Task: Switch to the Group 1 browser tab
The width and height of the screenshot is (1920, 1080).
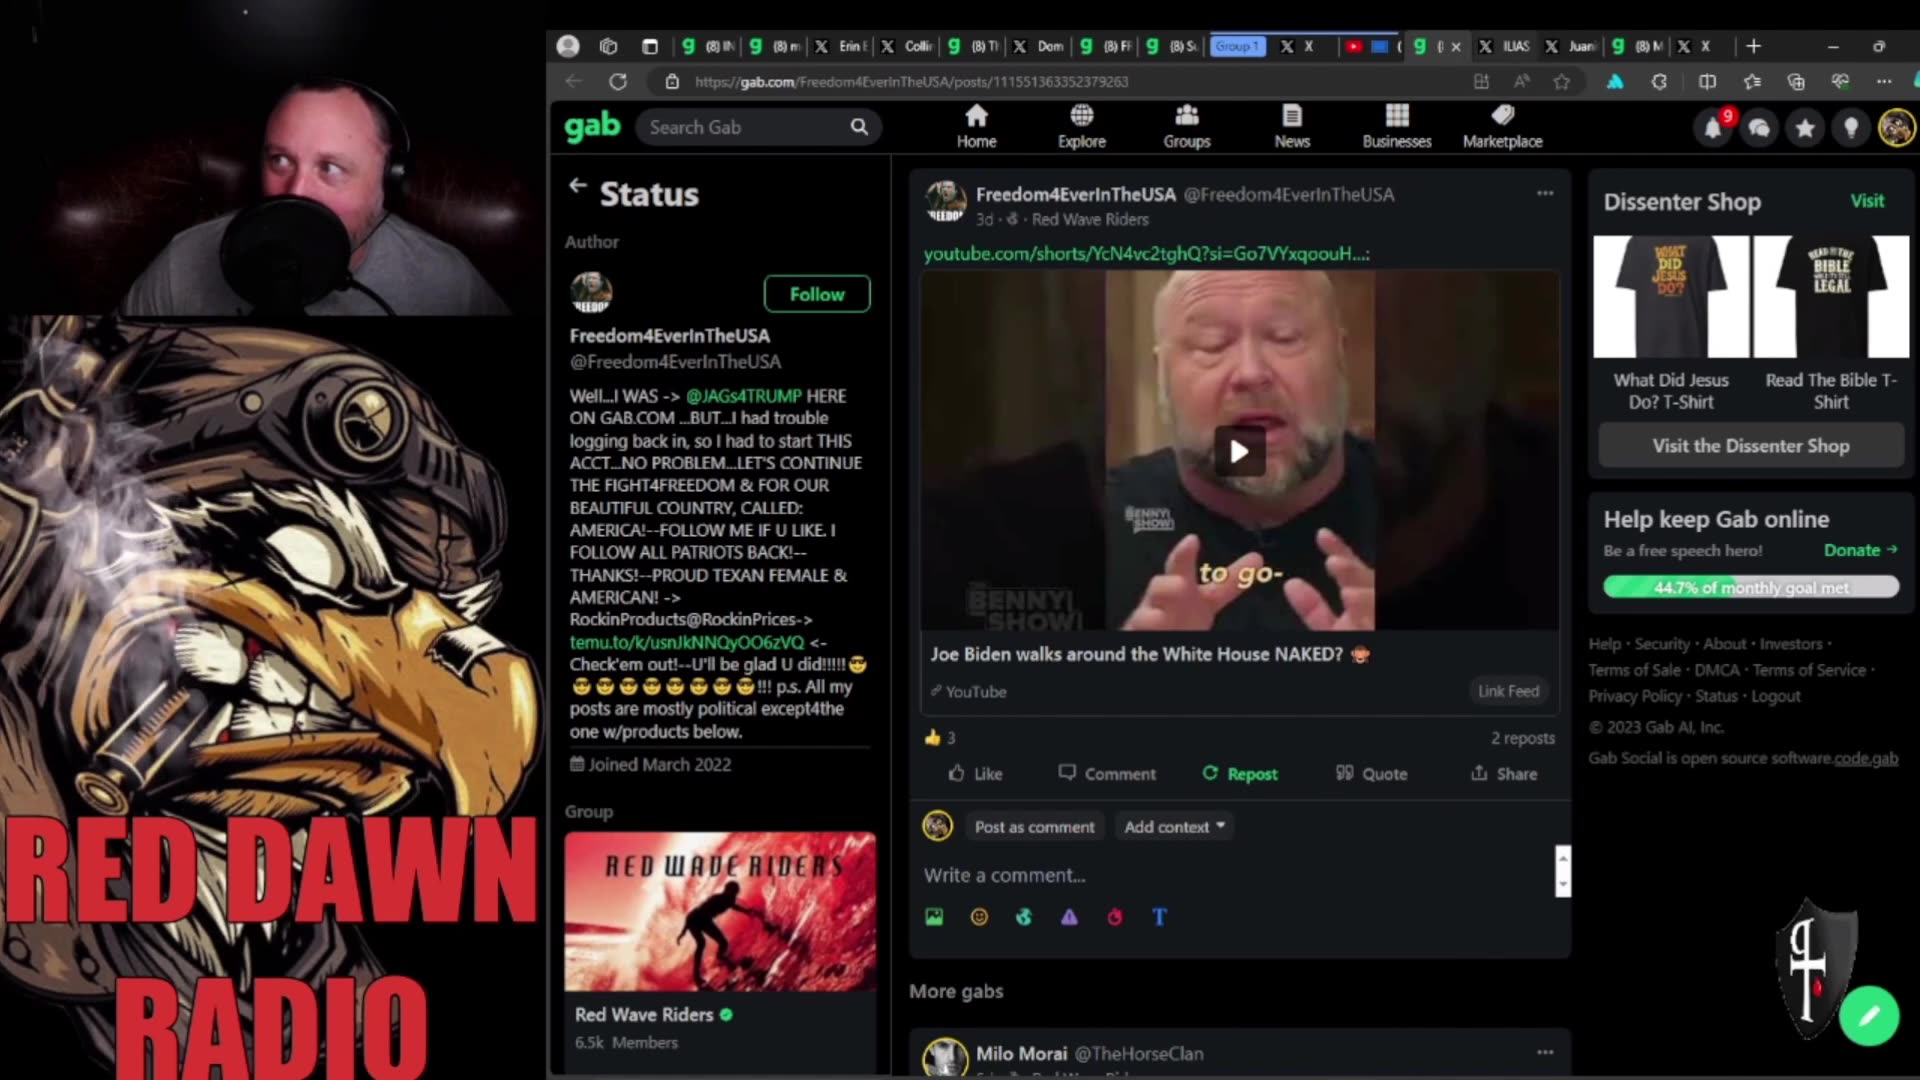Action: 1237,46
